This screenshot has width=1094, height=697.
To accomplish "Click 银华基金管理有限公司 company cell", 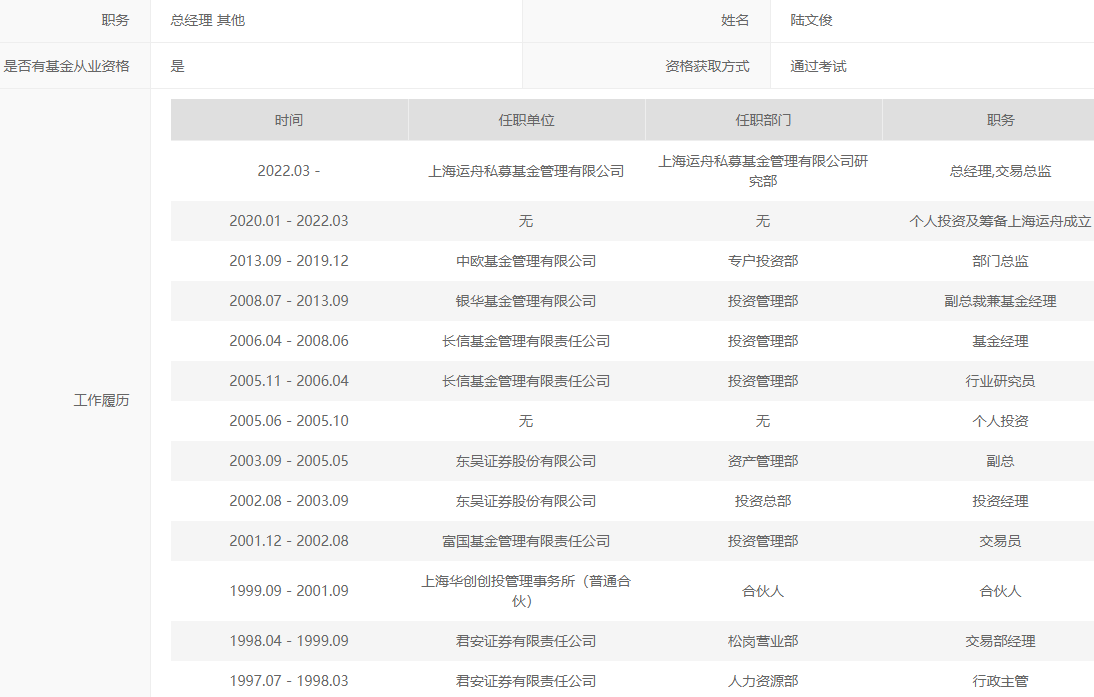I will (527, 301).
